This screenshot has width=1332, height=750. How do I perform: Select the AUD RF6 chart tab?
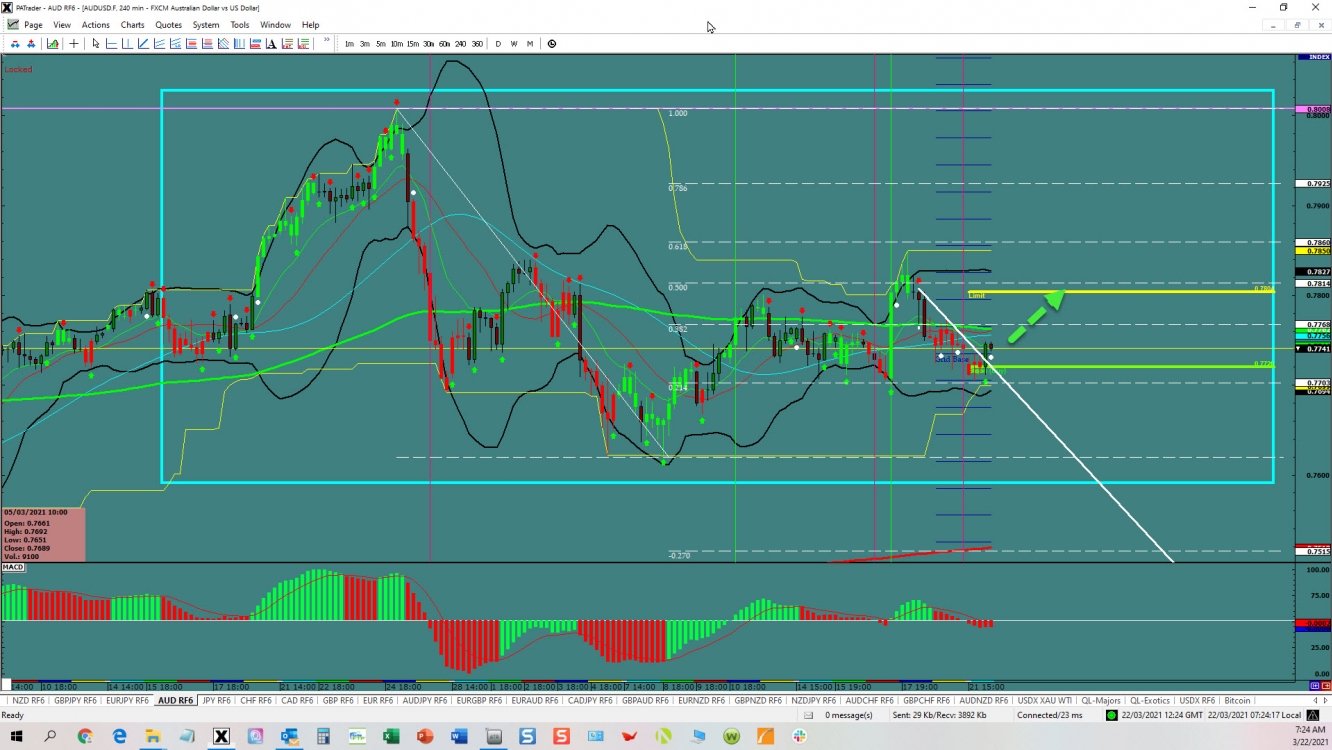[176, 701]
